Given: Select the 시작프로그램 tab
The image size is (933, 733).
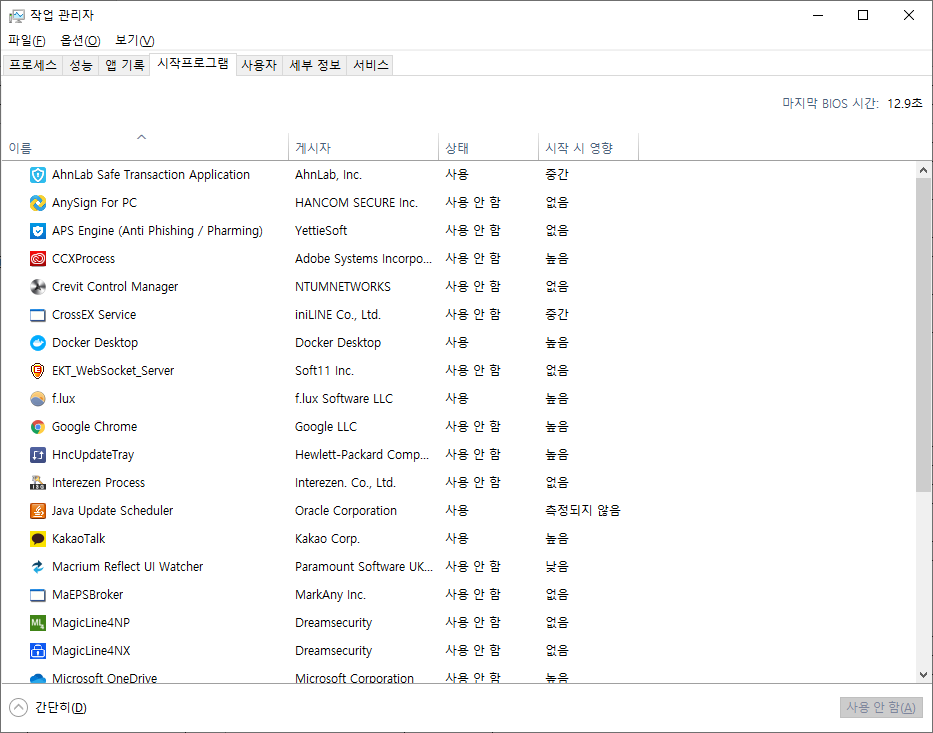Looking at the screenshot, I should coord(193,64).
